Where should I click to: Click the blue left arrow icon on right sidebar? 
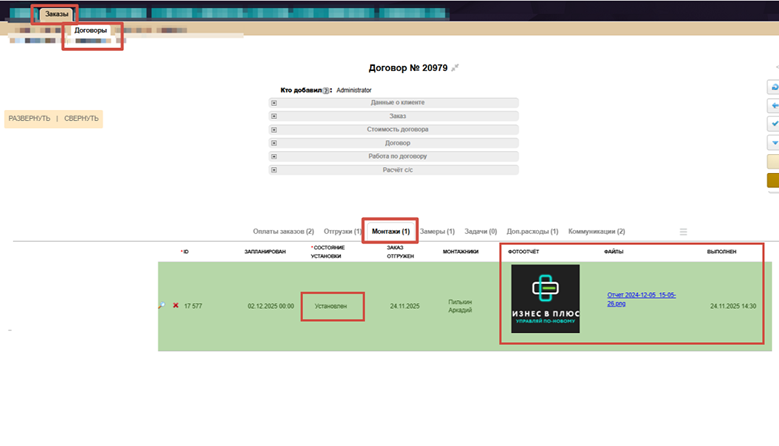point(773,105)
